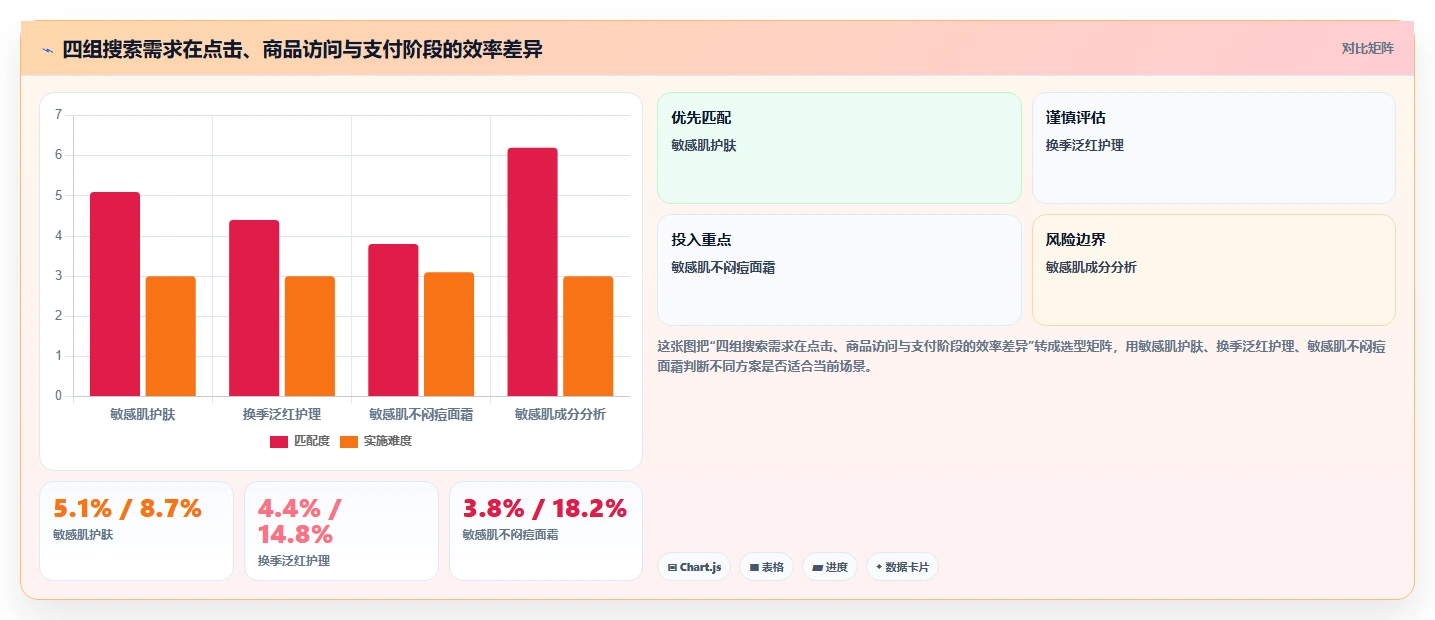
Task: Click the orange 实施难度 legend color box
Action: click(349, 442)
